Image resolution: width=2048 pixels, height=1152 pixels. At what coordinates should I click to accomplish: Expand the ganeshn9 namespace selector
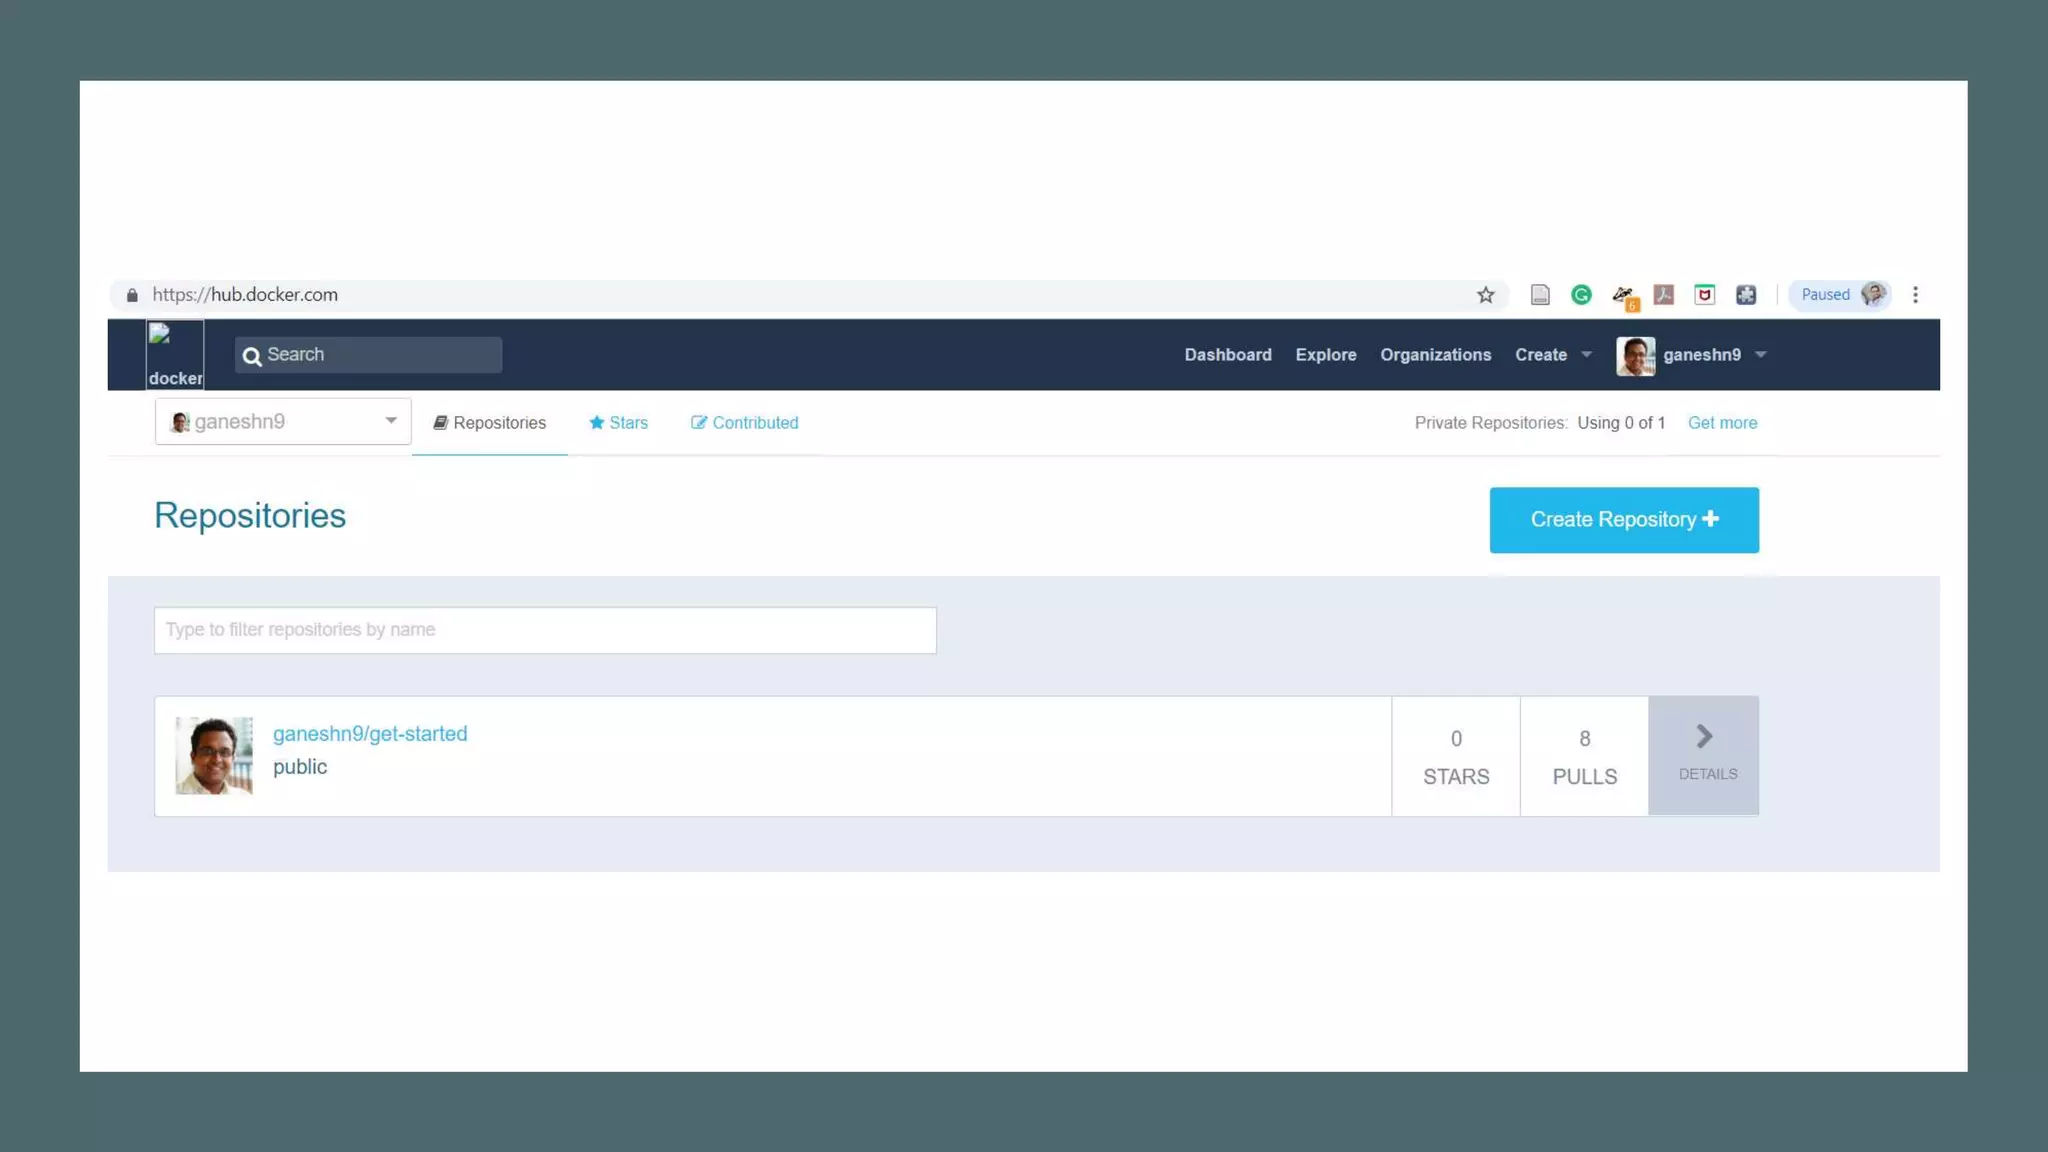click(x=283, y=422)
